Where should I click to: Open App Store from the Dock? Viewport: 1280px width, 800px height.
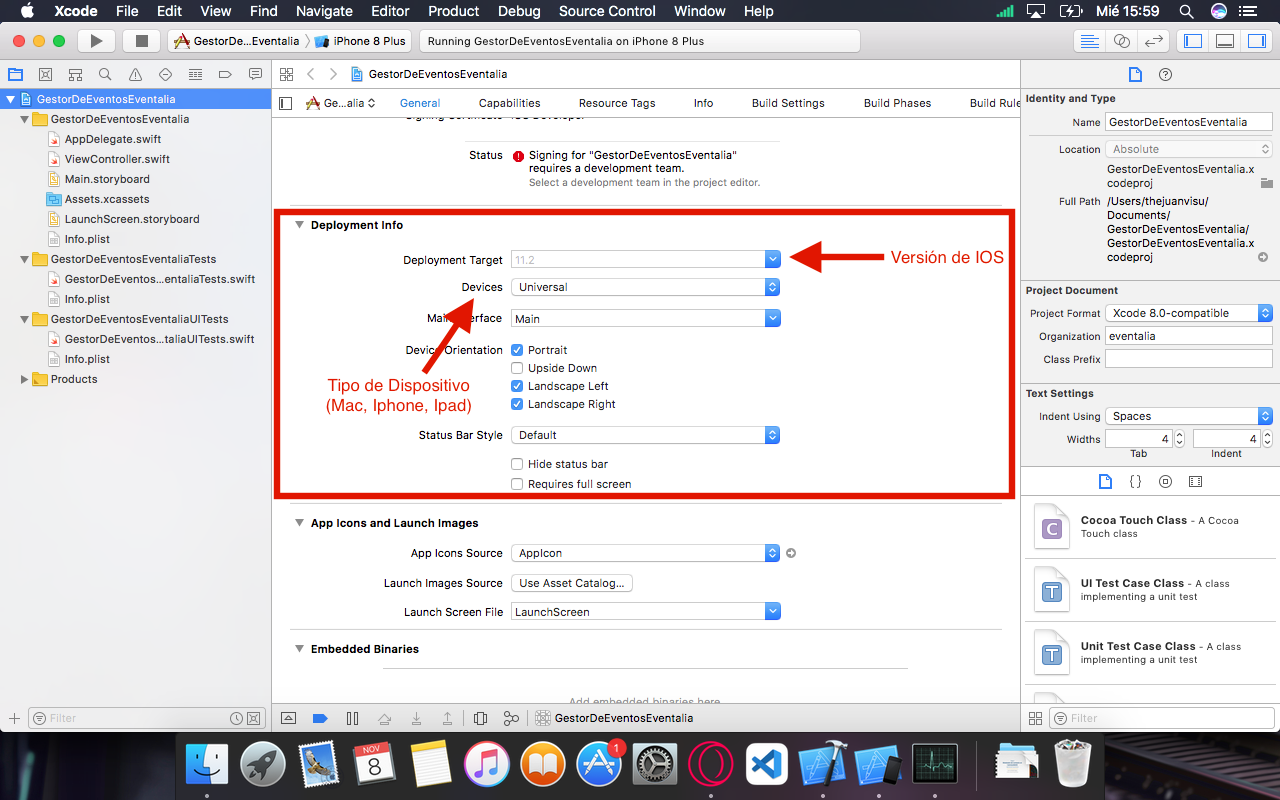[x=598, y=766]
